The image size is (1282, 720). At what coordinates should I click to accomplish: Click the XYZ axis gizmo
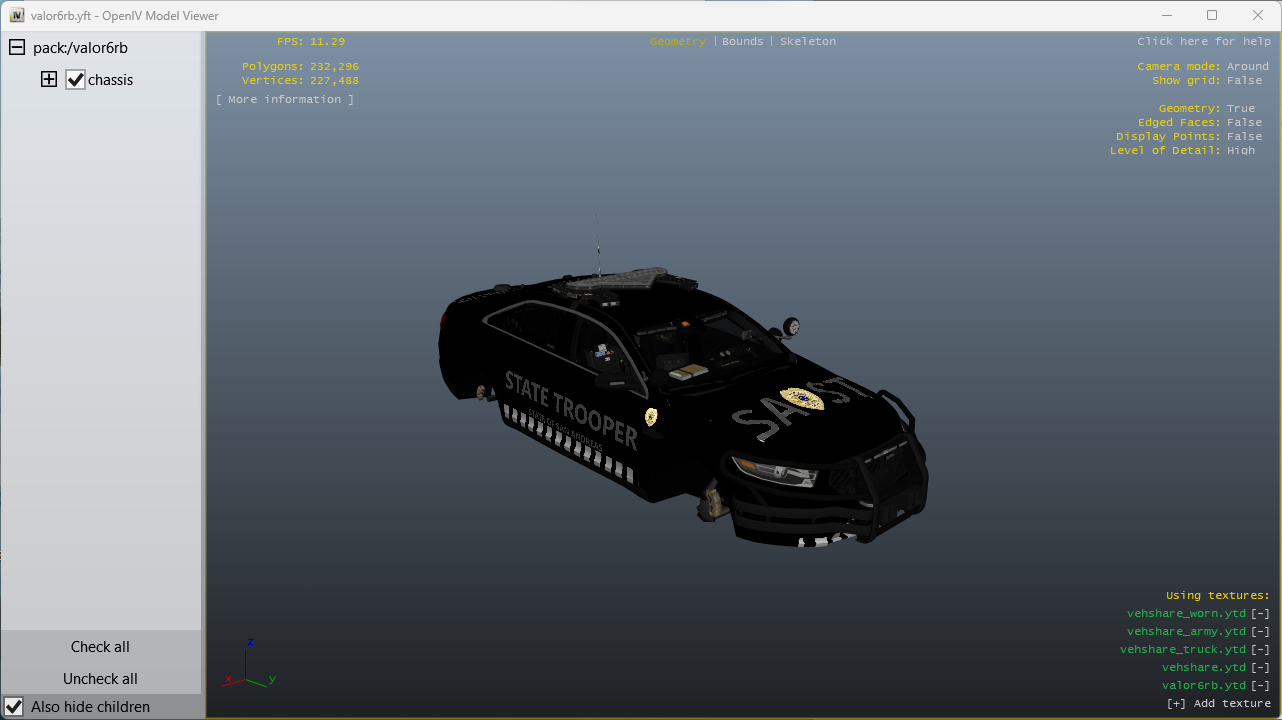248,666
